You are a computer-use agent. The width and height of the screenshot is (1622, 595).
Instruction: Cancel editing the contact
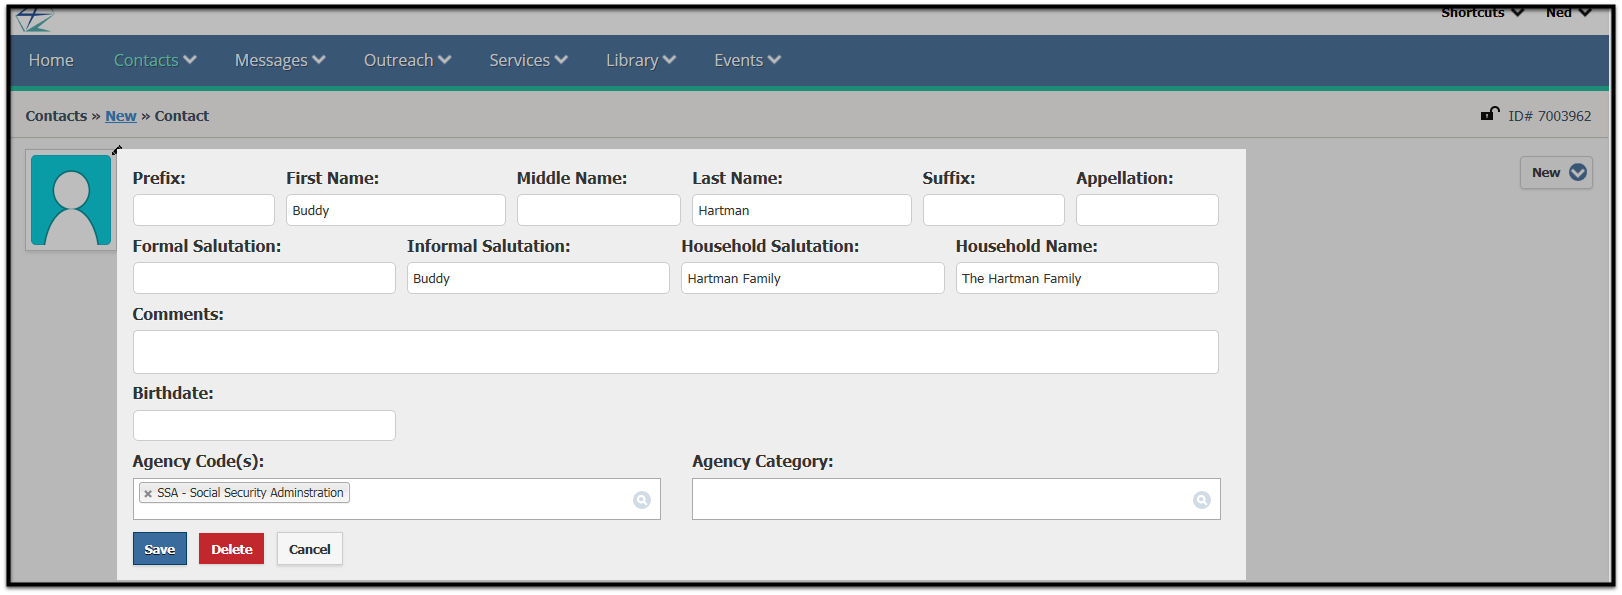310,549
